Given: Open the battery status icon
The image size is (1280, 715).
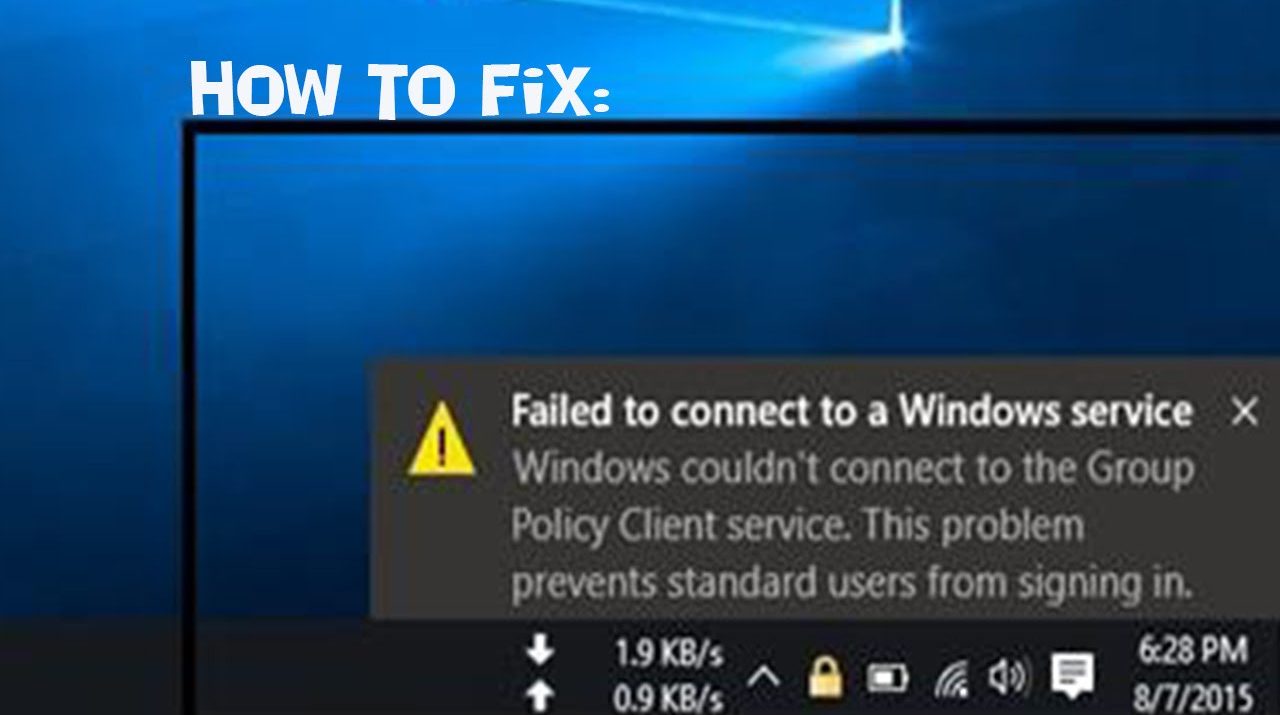Looking at the screenshot, I should click(x=886, y=679).
